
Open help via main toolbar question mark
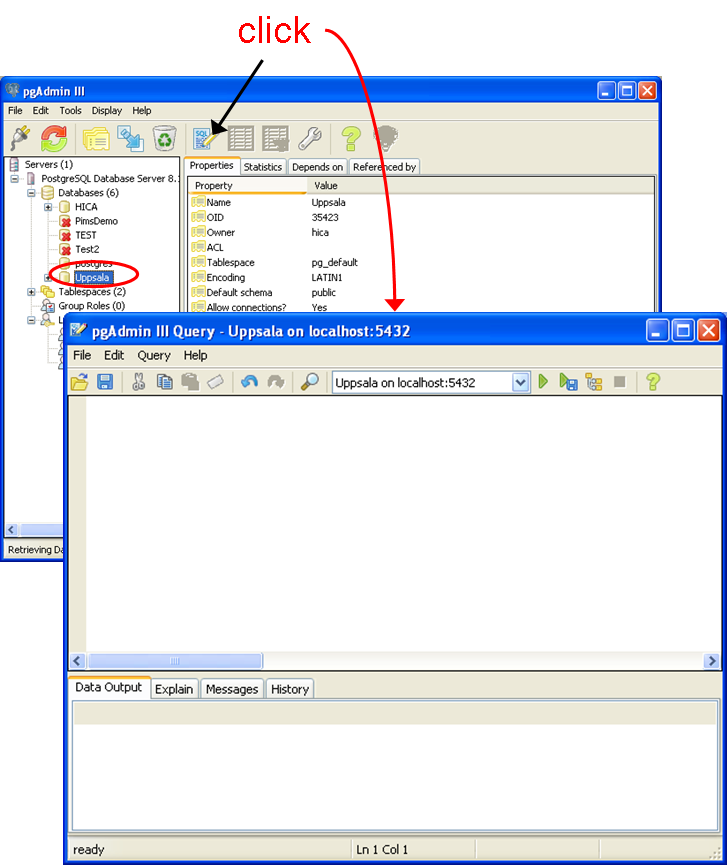point(351,138)
